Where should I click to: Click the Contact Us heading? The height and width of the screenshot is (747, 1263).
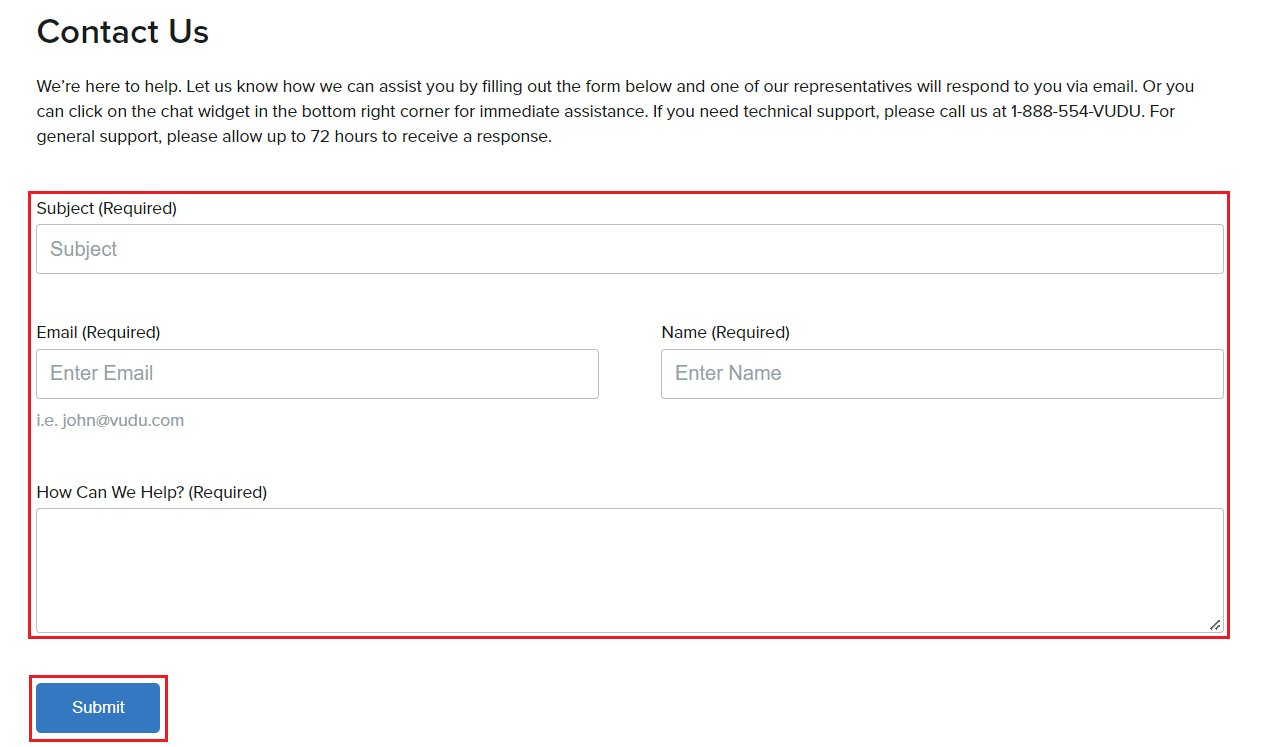pos(123,32)
